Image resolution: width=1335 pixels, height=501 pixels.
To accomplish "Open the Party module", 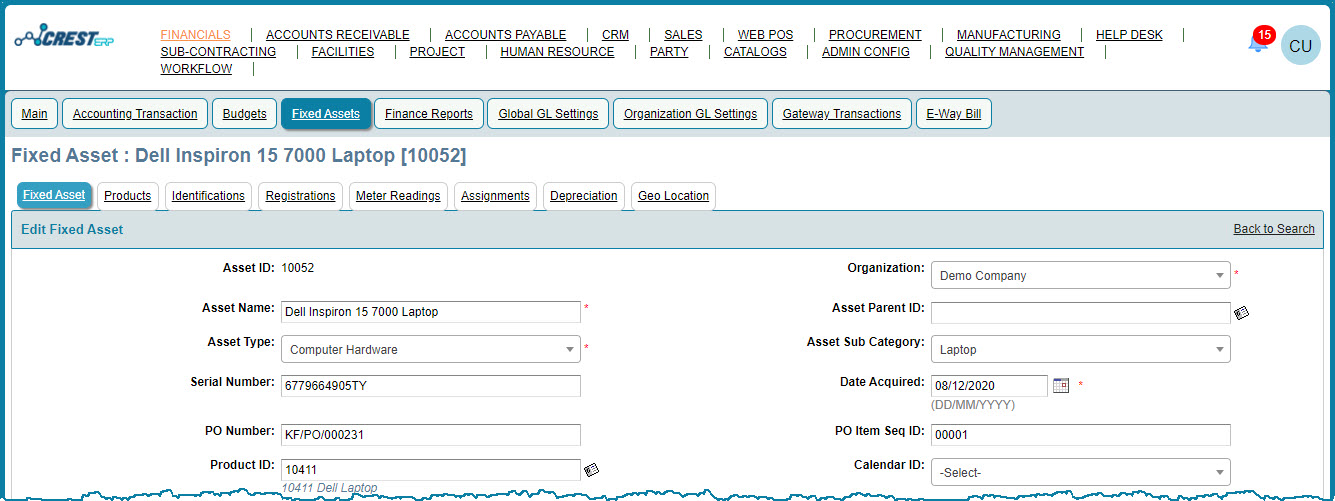I will click(669, 51).
